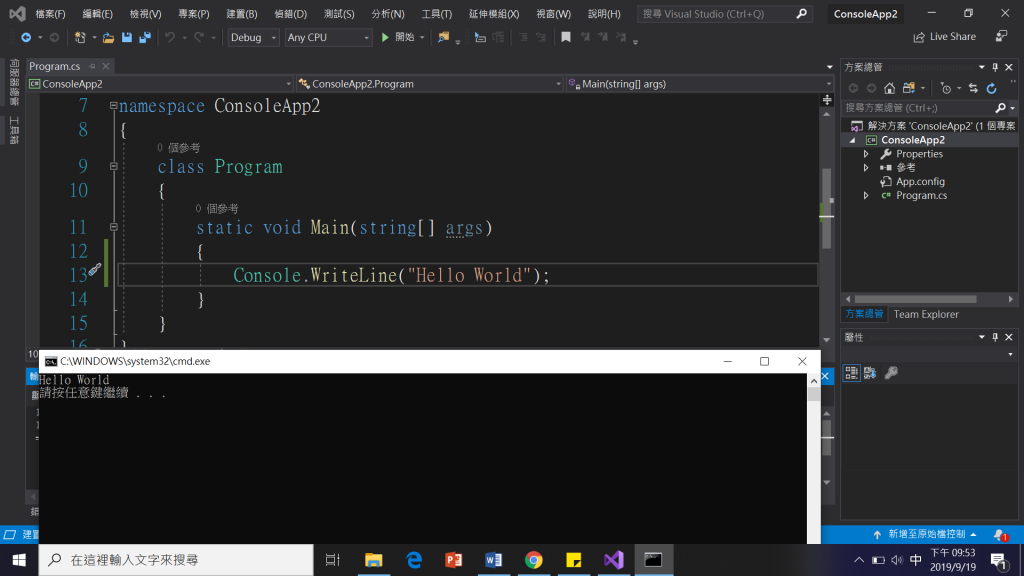Image resolution: width=1024 pixels, height=576 pixels.
Task: Click the Live Share button
Action: pos(944,37)
